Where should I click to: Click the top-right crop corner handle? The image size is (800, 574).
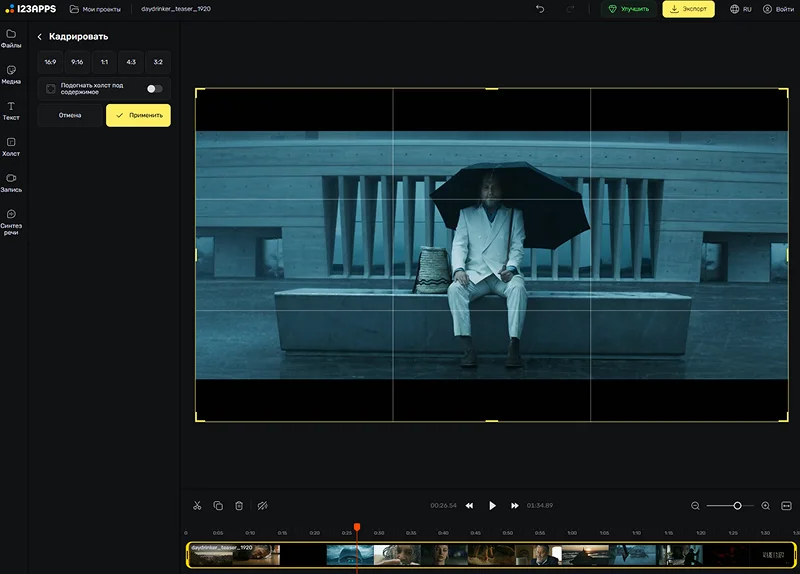click(x=784, y=92)
